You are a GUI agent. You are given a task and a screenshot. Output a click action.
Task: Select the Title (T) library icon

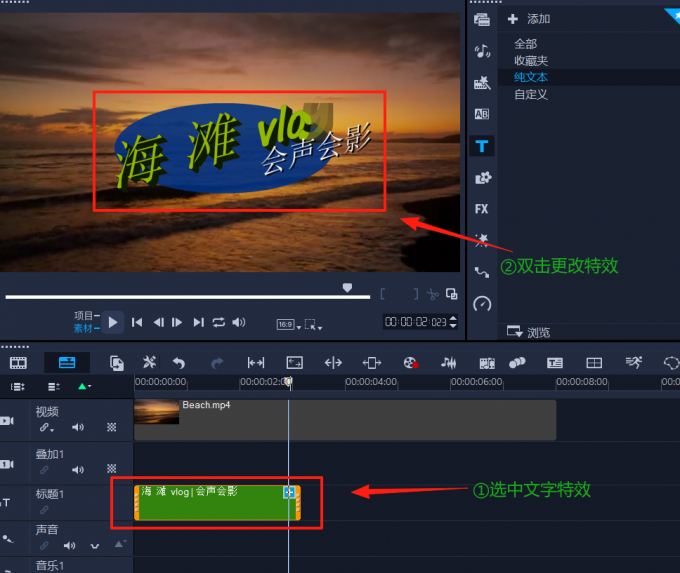coord(482,146)
